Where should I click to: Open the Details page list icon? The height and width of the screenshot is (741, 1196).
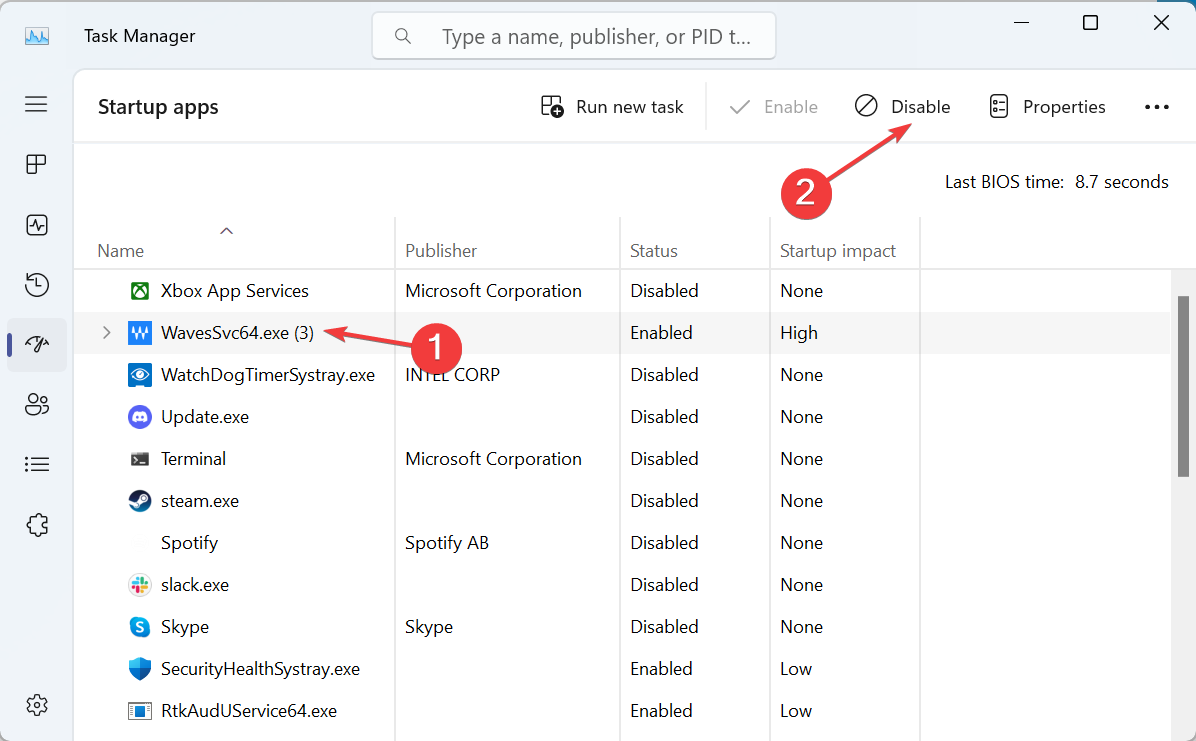(x=37, y=464)
